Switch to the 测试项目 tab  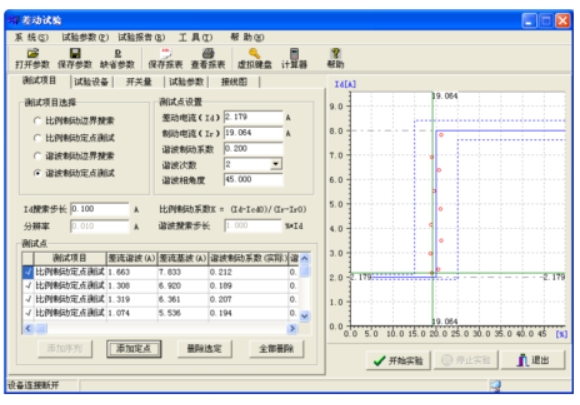point(39,81)
